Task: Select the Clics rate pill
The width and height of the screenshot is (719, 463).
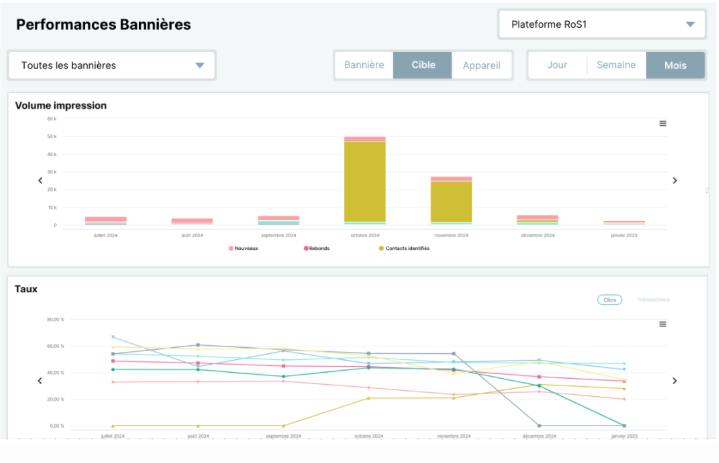Action: [609, 300]
